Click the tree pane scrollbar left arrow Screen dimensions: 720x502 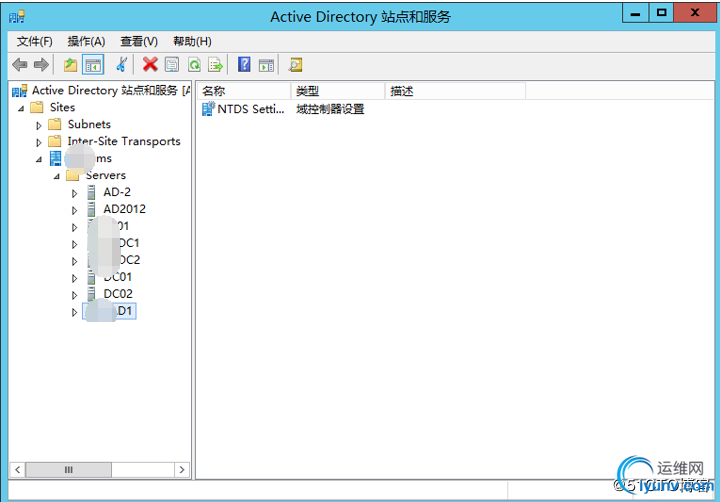pos(17,469)
